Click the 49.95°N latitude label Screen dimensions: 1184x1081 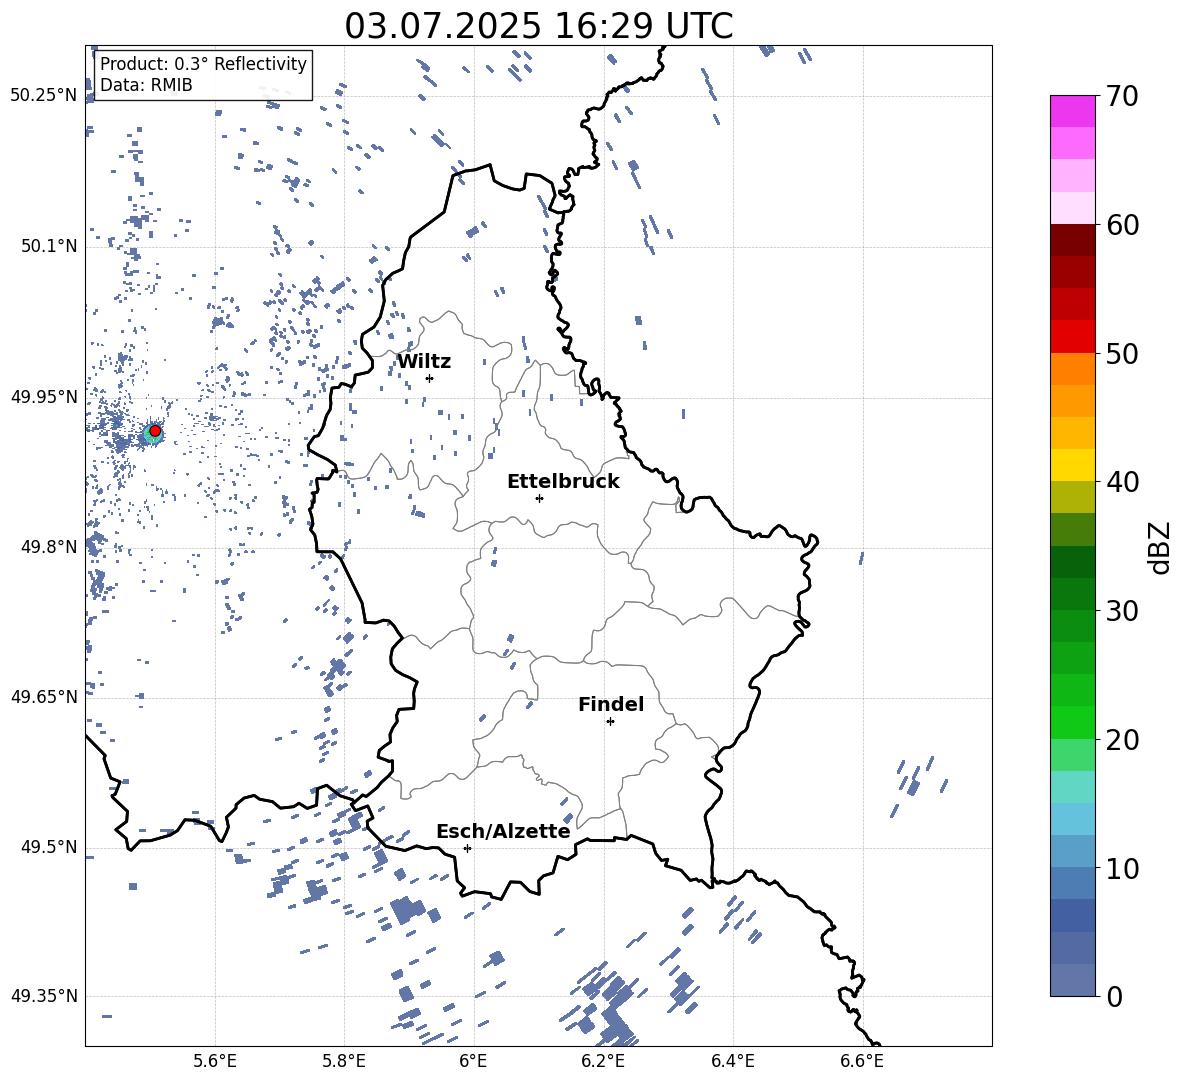pos(44,396)
